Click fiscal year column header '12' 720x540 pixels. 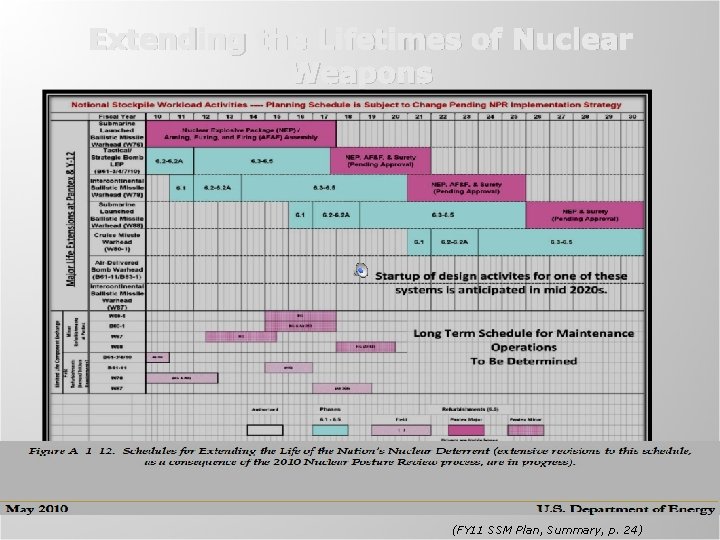205,117
